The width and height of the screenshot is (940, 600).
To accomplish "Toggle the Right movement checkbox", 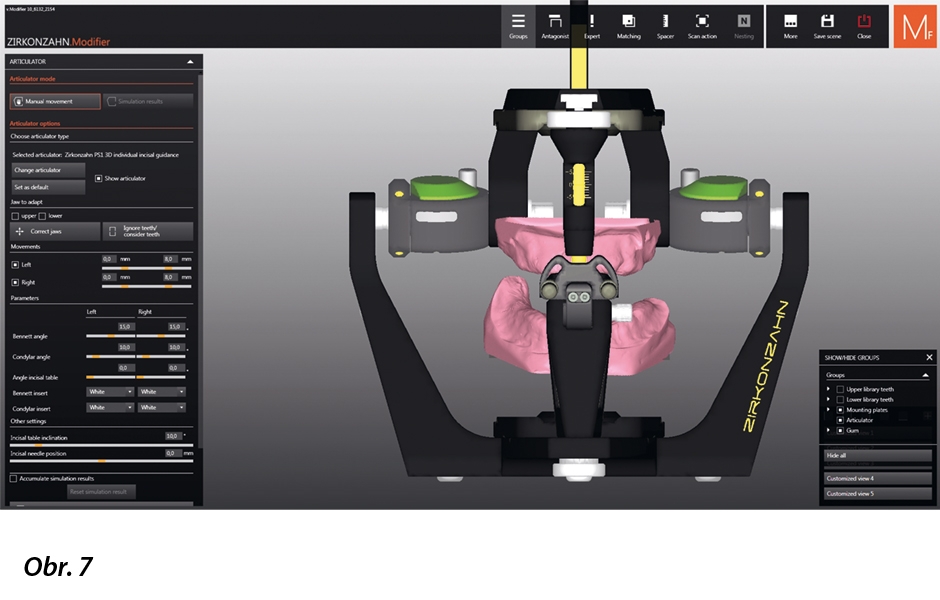I will pyautogui.click(x=15, y=282).
